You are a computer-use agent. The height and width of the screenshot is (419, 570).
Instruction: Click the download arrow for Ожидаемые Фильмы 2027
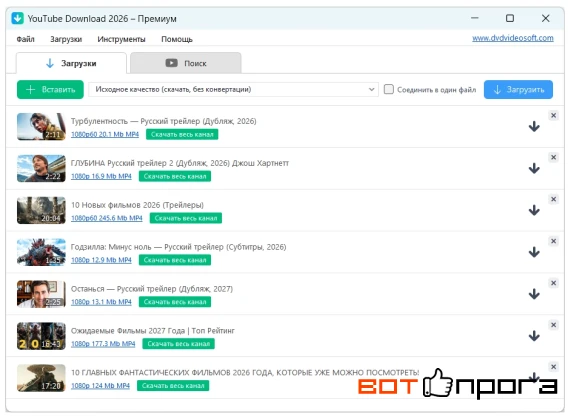[x=534, y=336]
